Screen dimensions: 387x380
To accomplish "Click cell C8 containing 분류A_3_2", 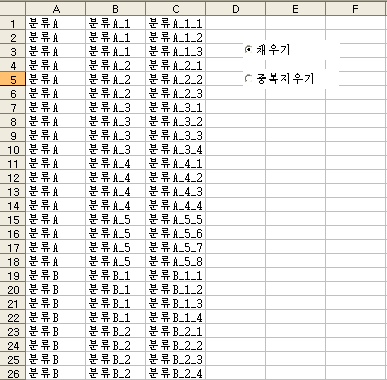I will coord(176,121).
